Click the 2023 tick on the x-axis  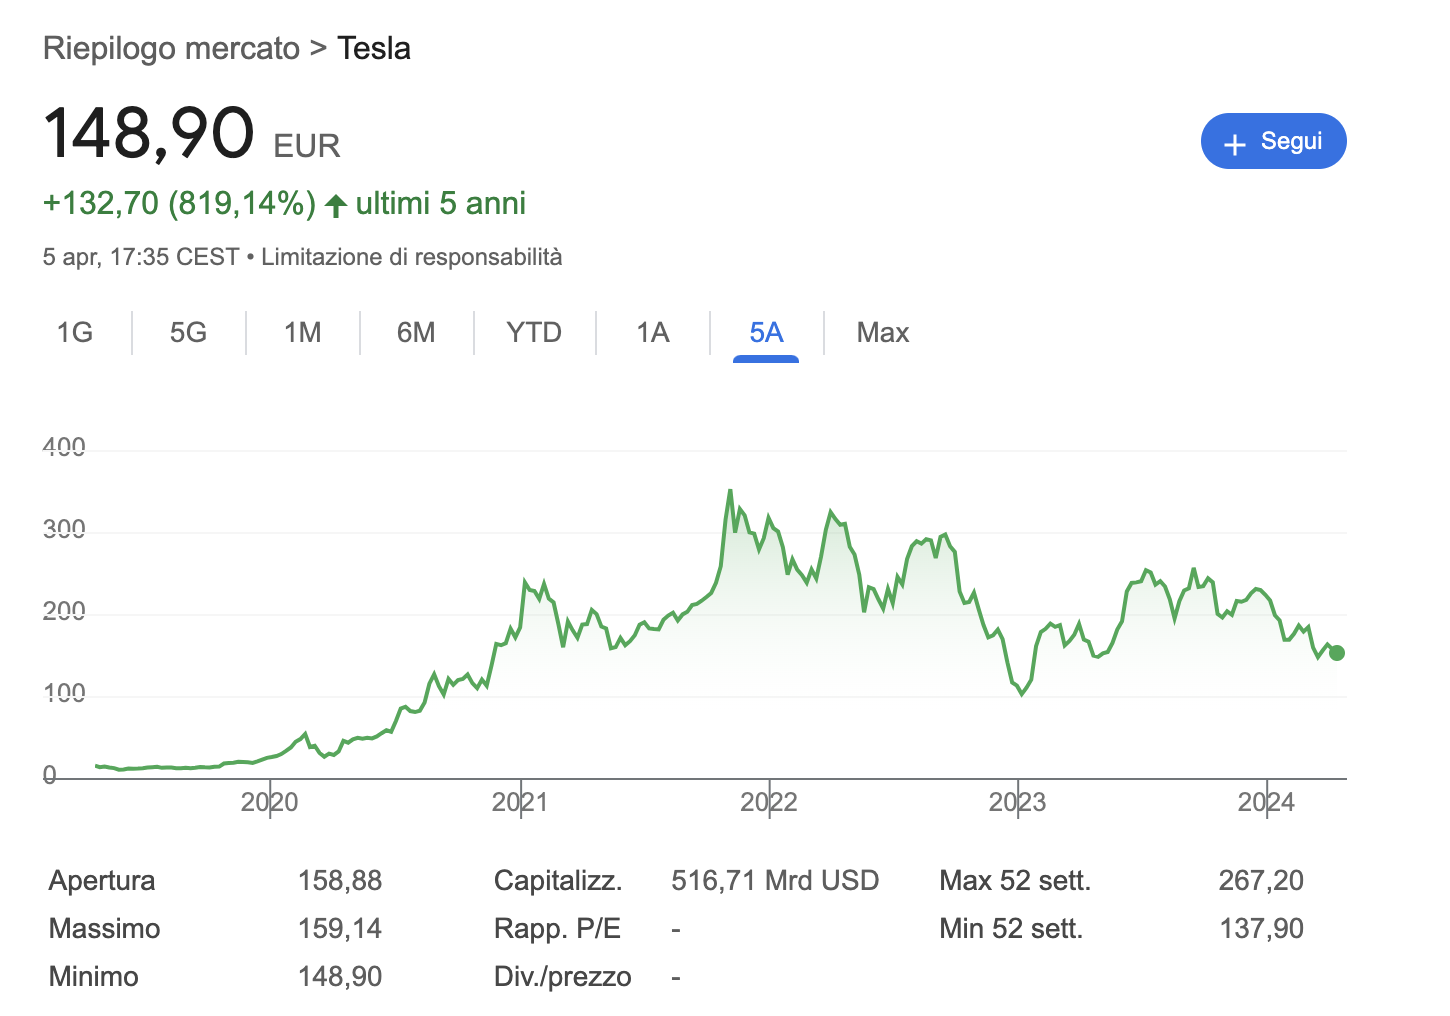tap(1017, 801)
